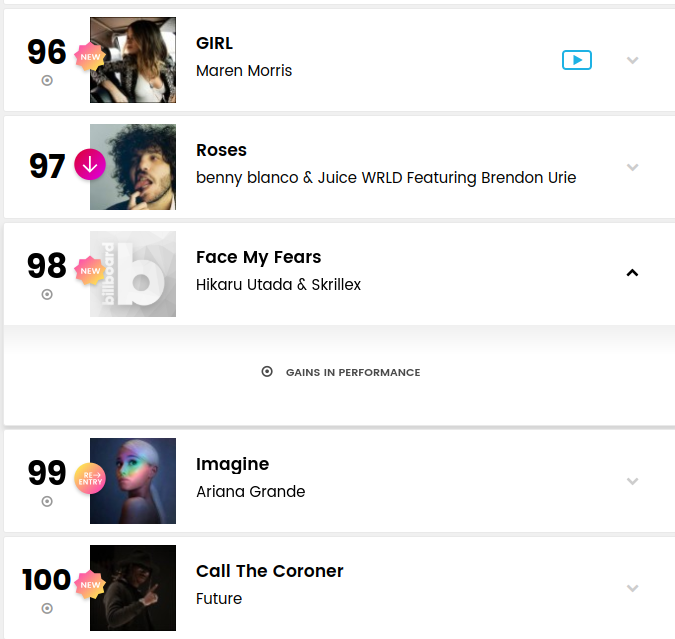675x639 pixels.
Task: Click the gains bullet icon under rank 99
Action: pyautogui.click(x=47, y=502)
